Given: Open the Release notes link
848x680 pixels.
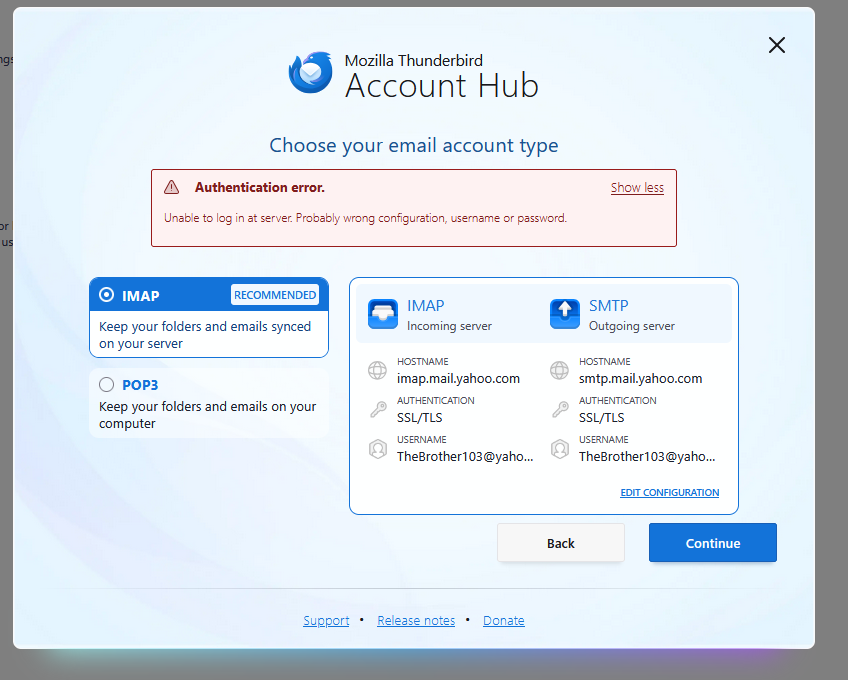Looking at the screenshot, I should 416,620.
